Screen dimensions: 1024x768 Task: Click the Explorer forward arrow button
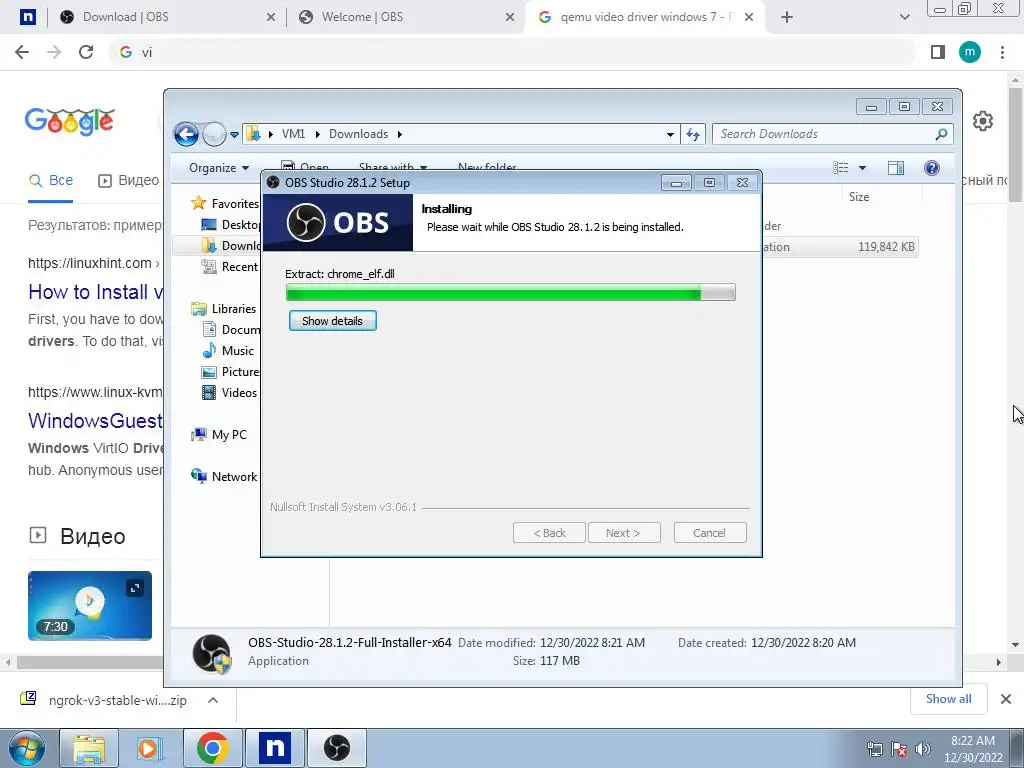point(214,135)
